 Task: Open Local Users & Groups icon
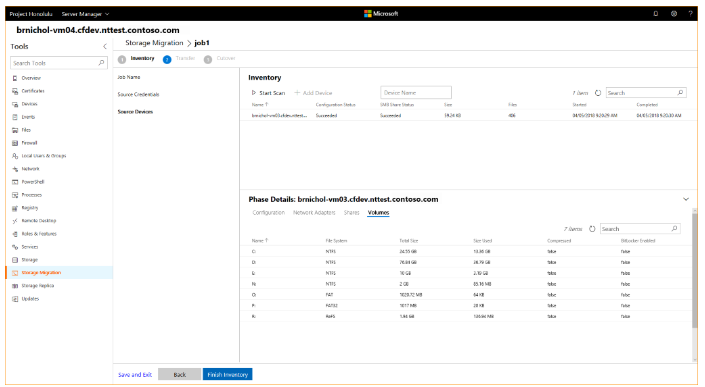[15, 156]
